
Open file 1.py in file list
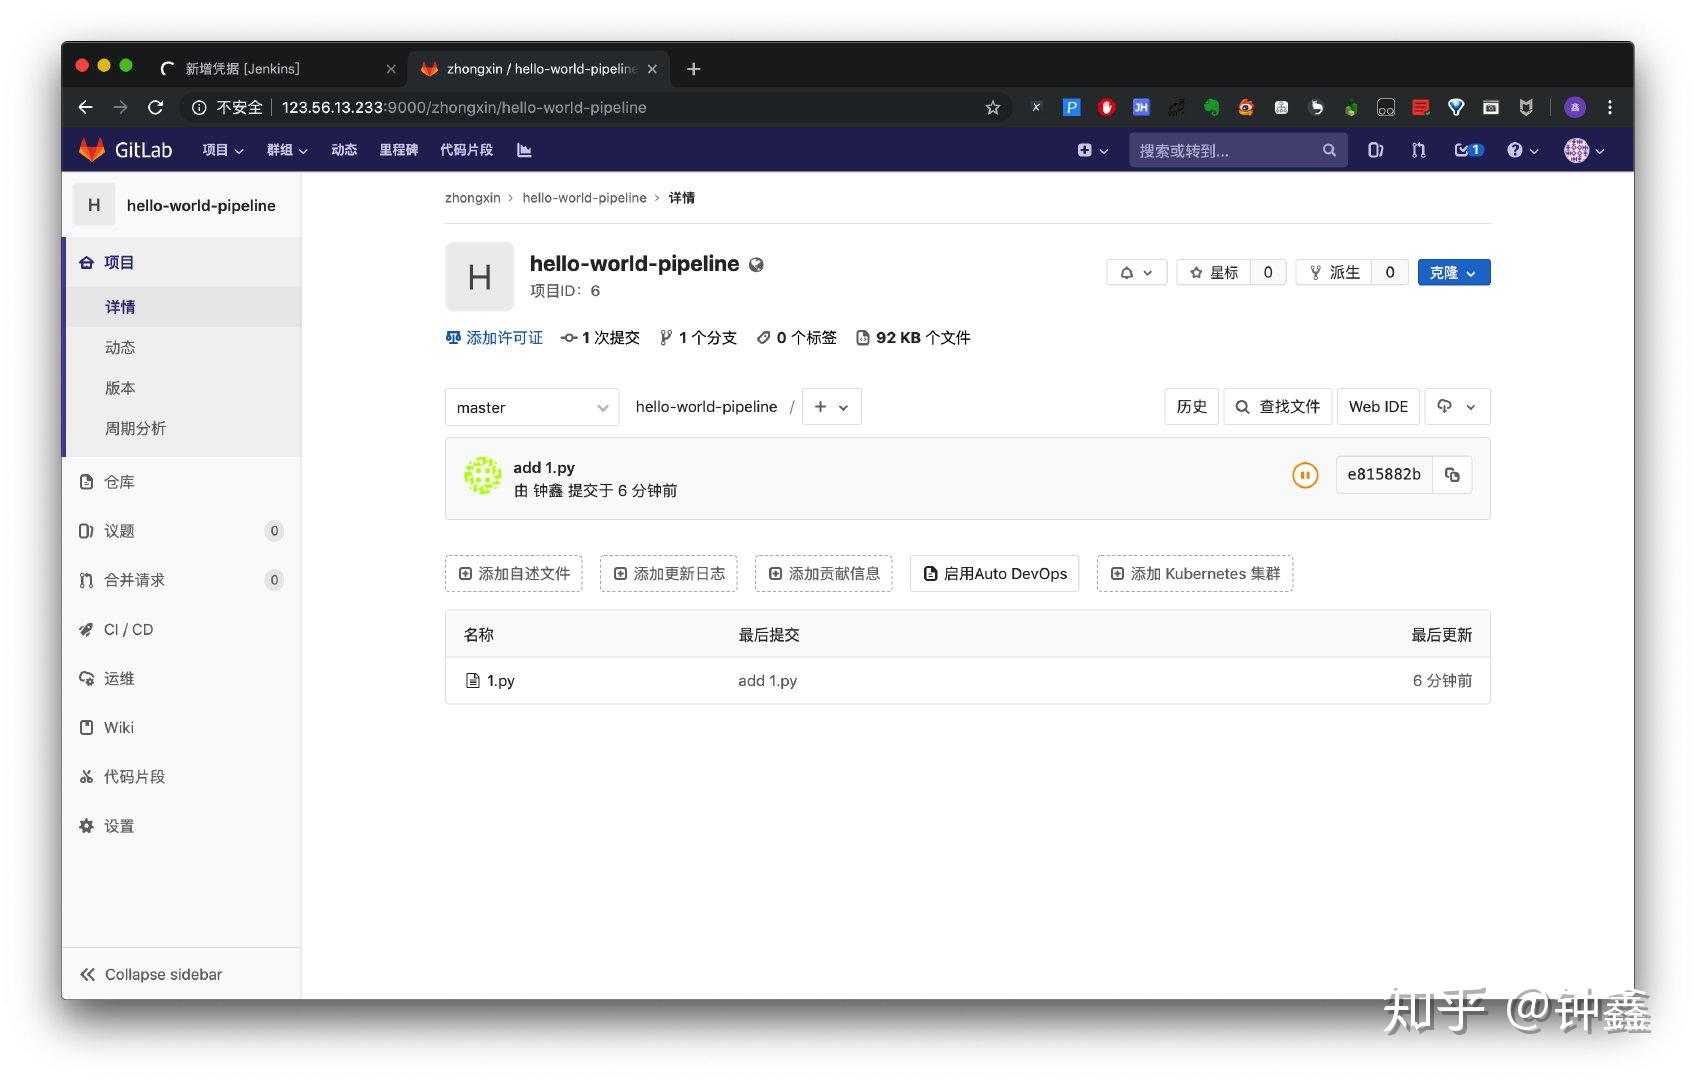click(500, 681)
